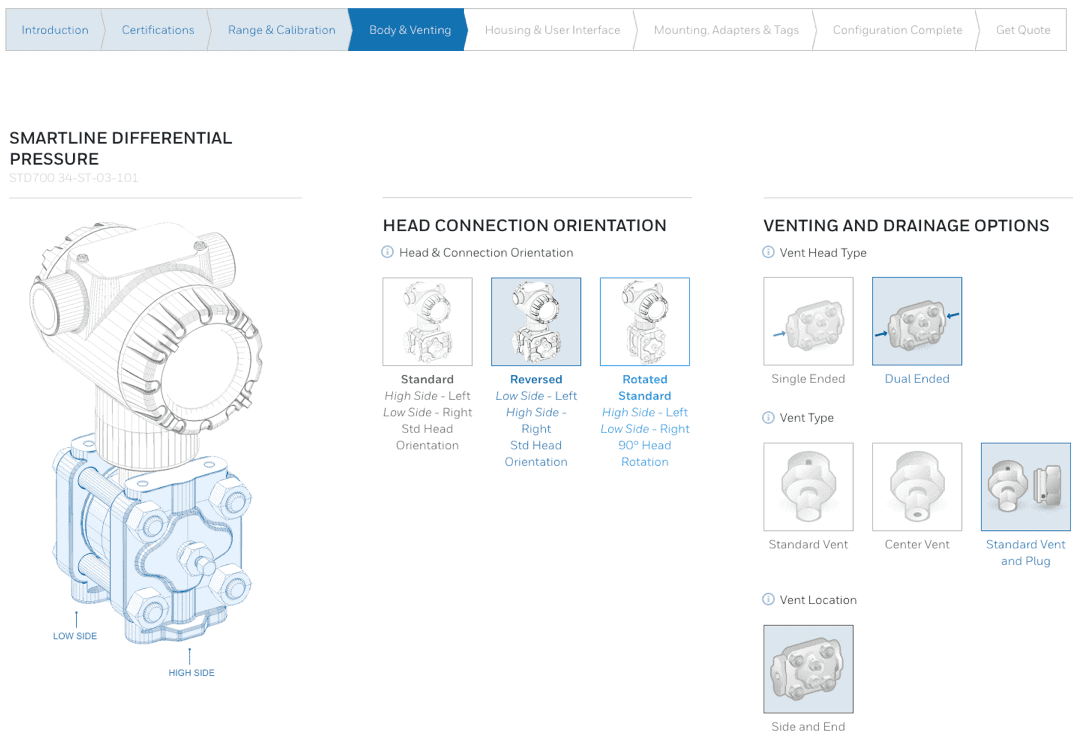Select Side and End vent location image
The height and width of the screenshot is (738, 1073).
pyautogui.click(x=808, y=669)
